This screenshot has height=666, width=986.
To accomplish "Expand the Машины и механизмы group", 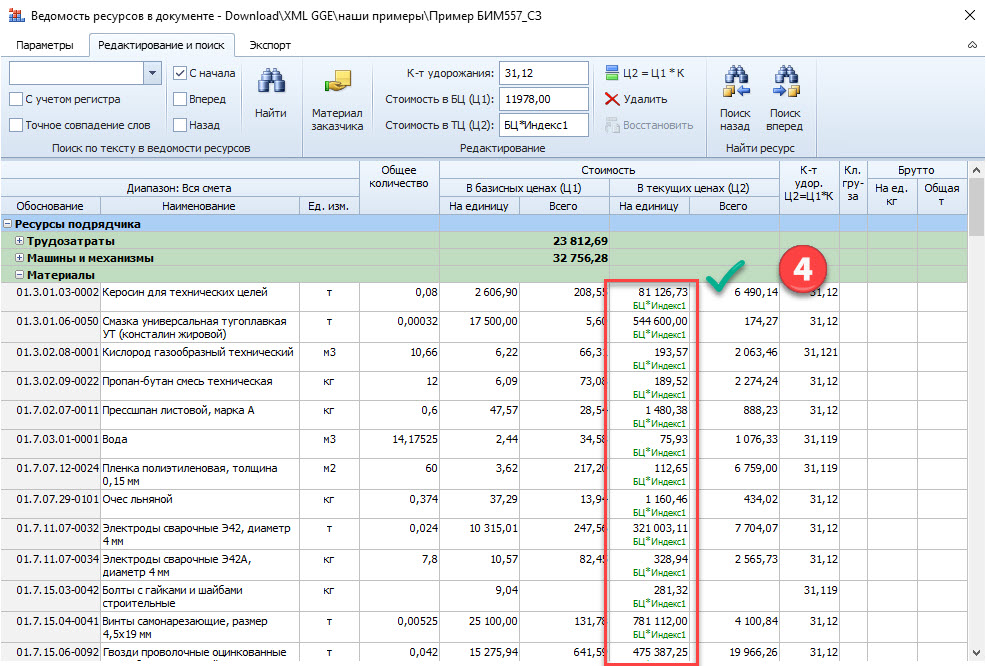I will click(x=20, y=258).
